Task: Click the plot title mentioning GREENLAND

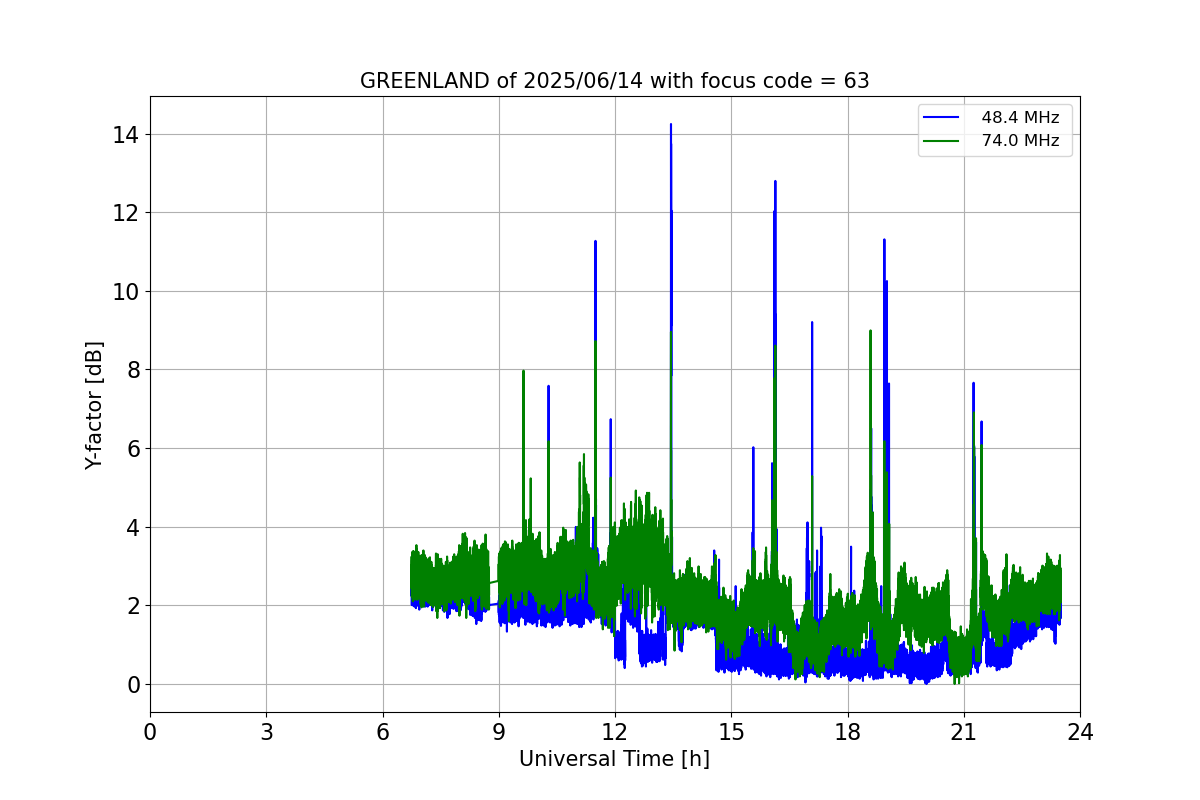Action: point(614,81)
